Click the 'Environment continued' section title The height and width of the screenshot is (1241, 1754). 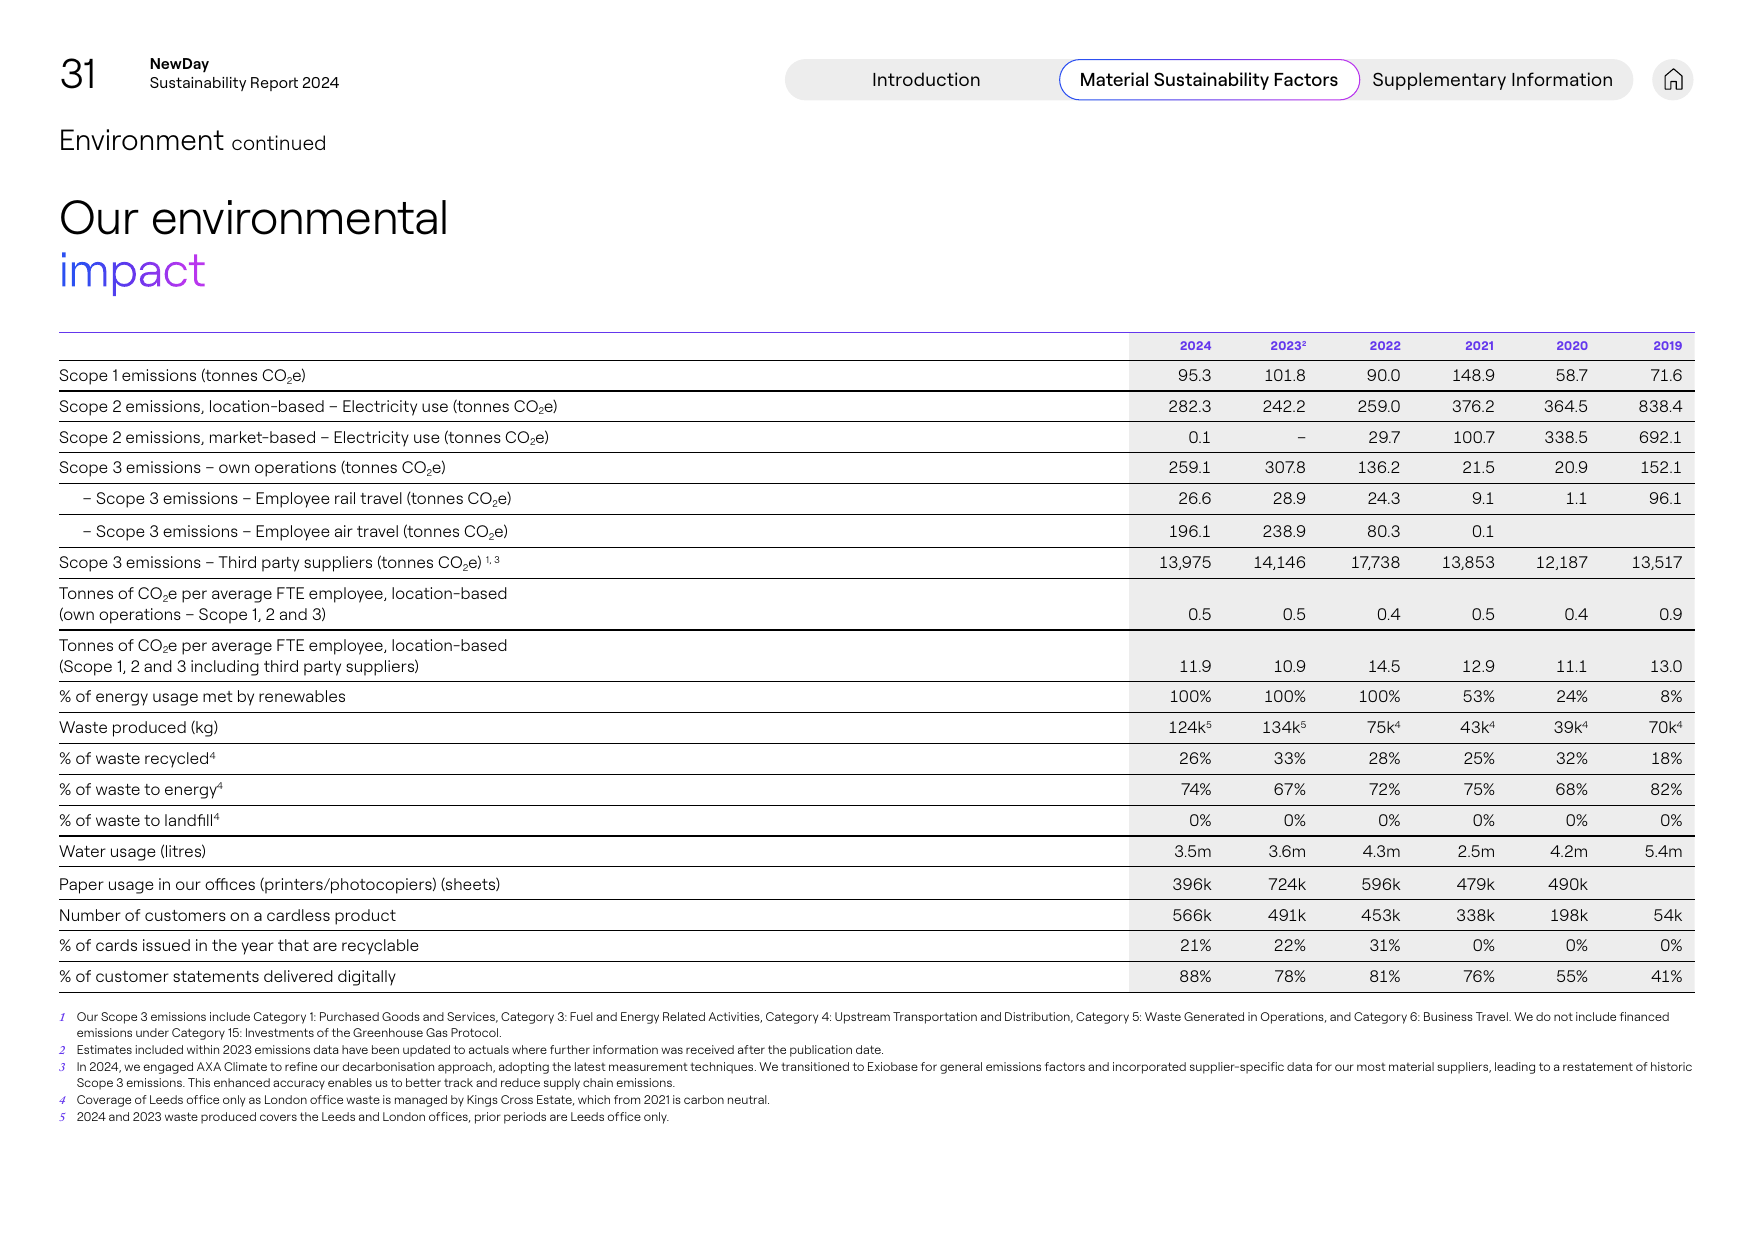point(192,141)
